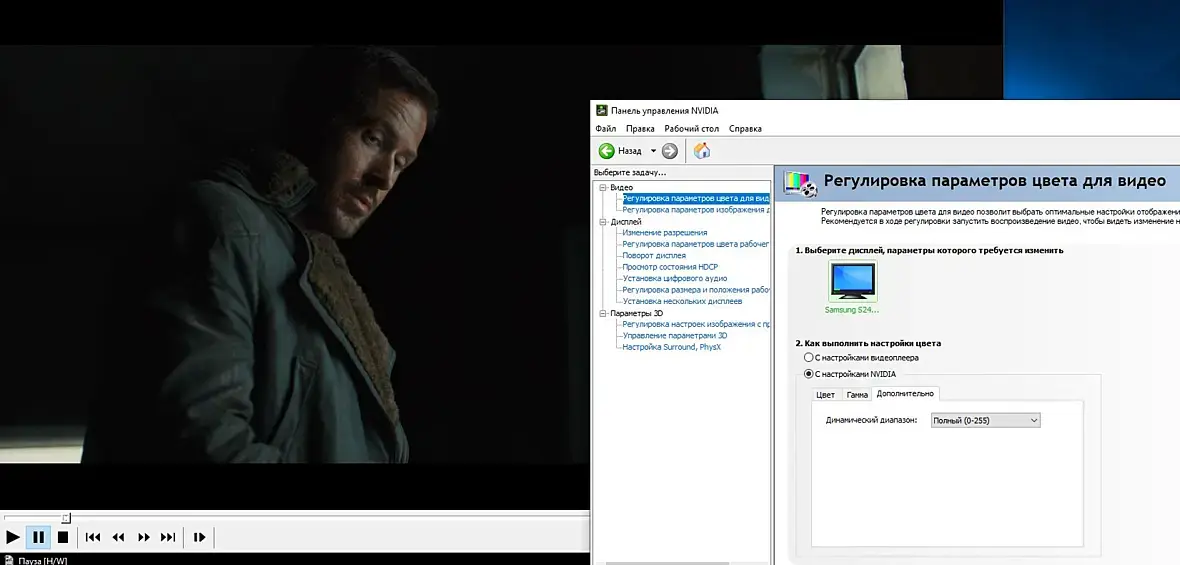Choose С настройками видеоплеера radio button
The image size is (1180, 565).
808,357
